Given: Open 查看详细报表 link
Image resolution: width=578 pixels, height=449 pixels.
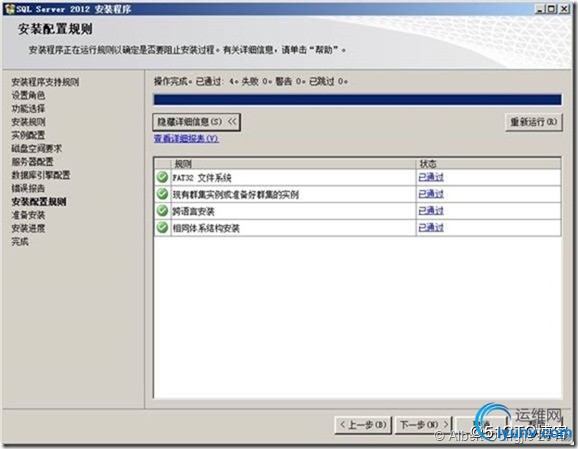Looking at the screenshot, I should [186, 139].
